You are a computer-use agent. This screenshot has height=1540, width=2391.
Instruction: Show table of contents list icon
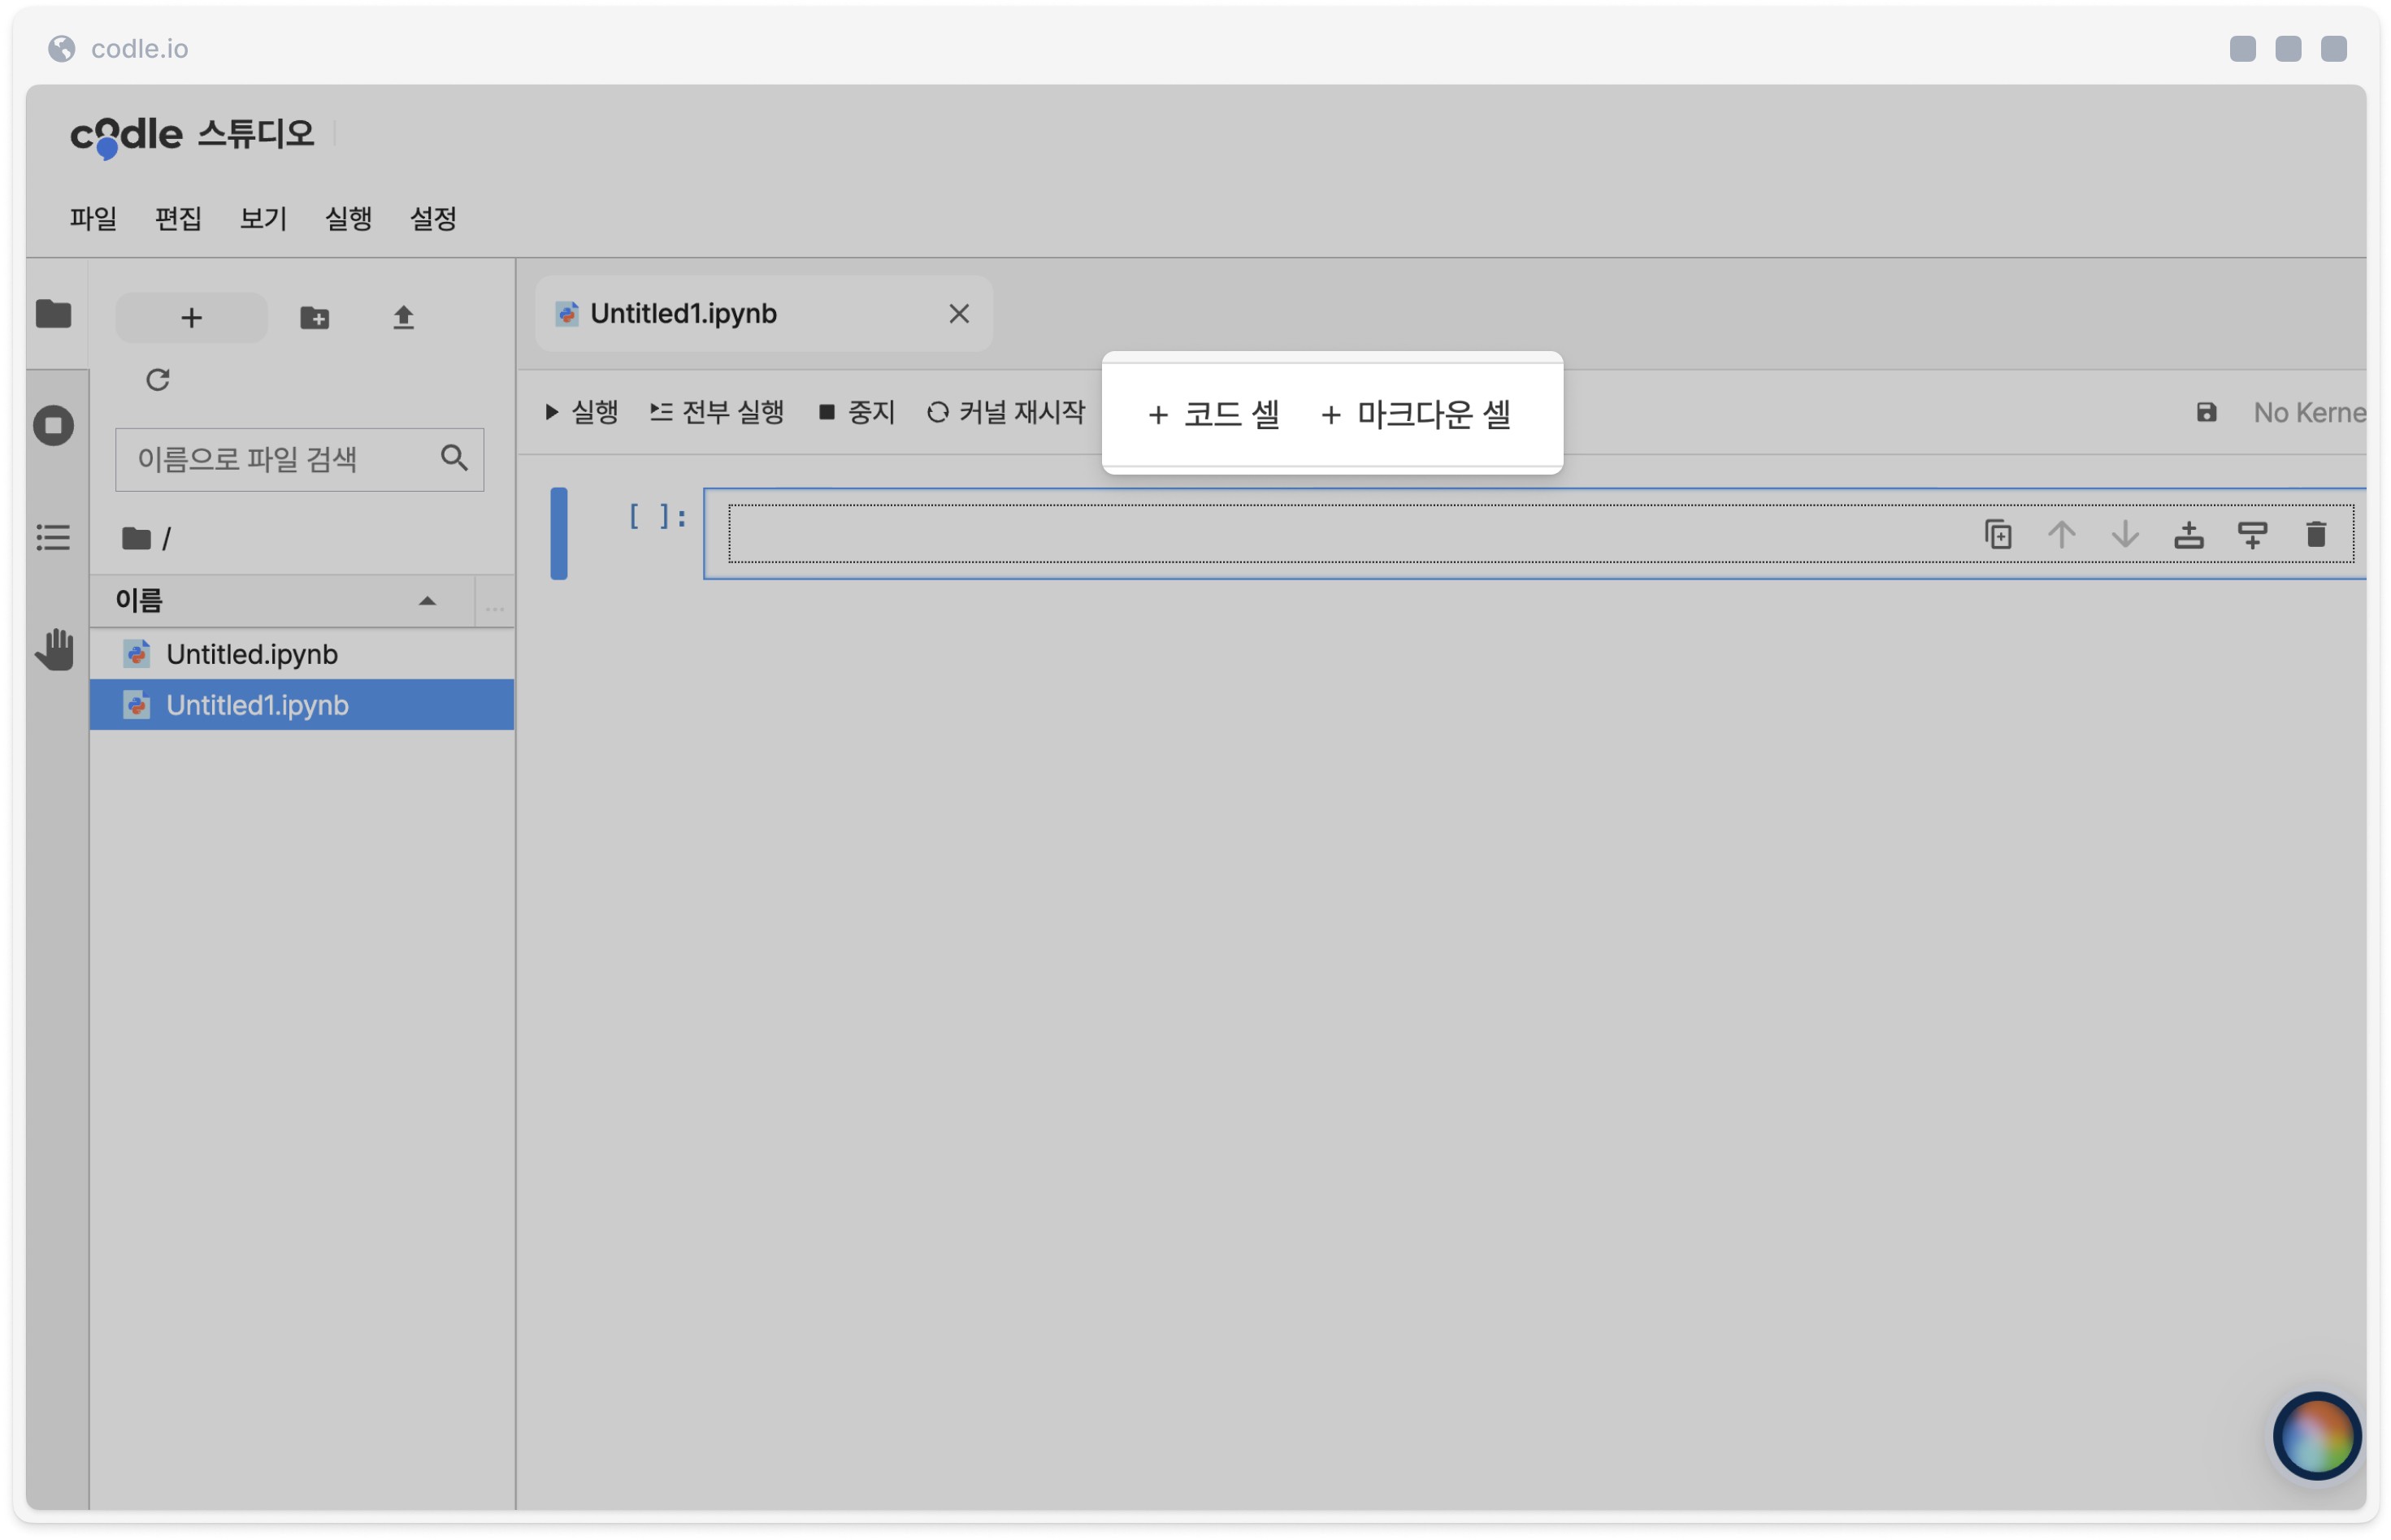53,538
